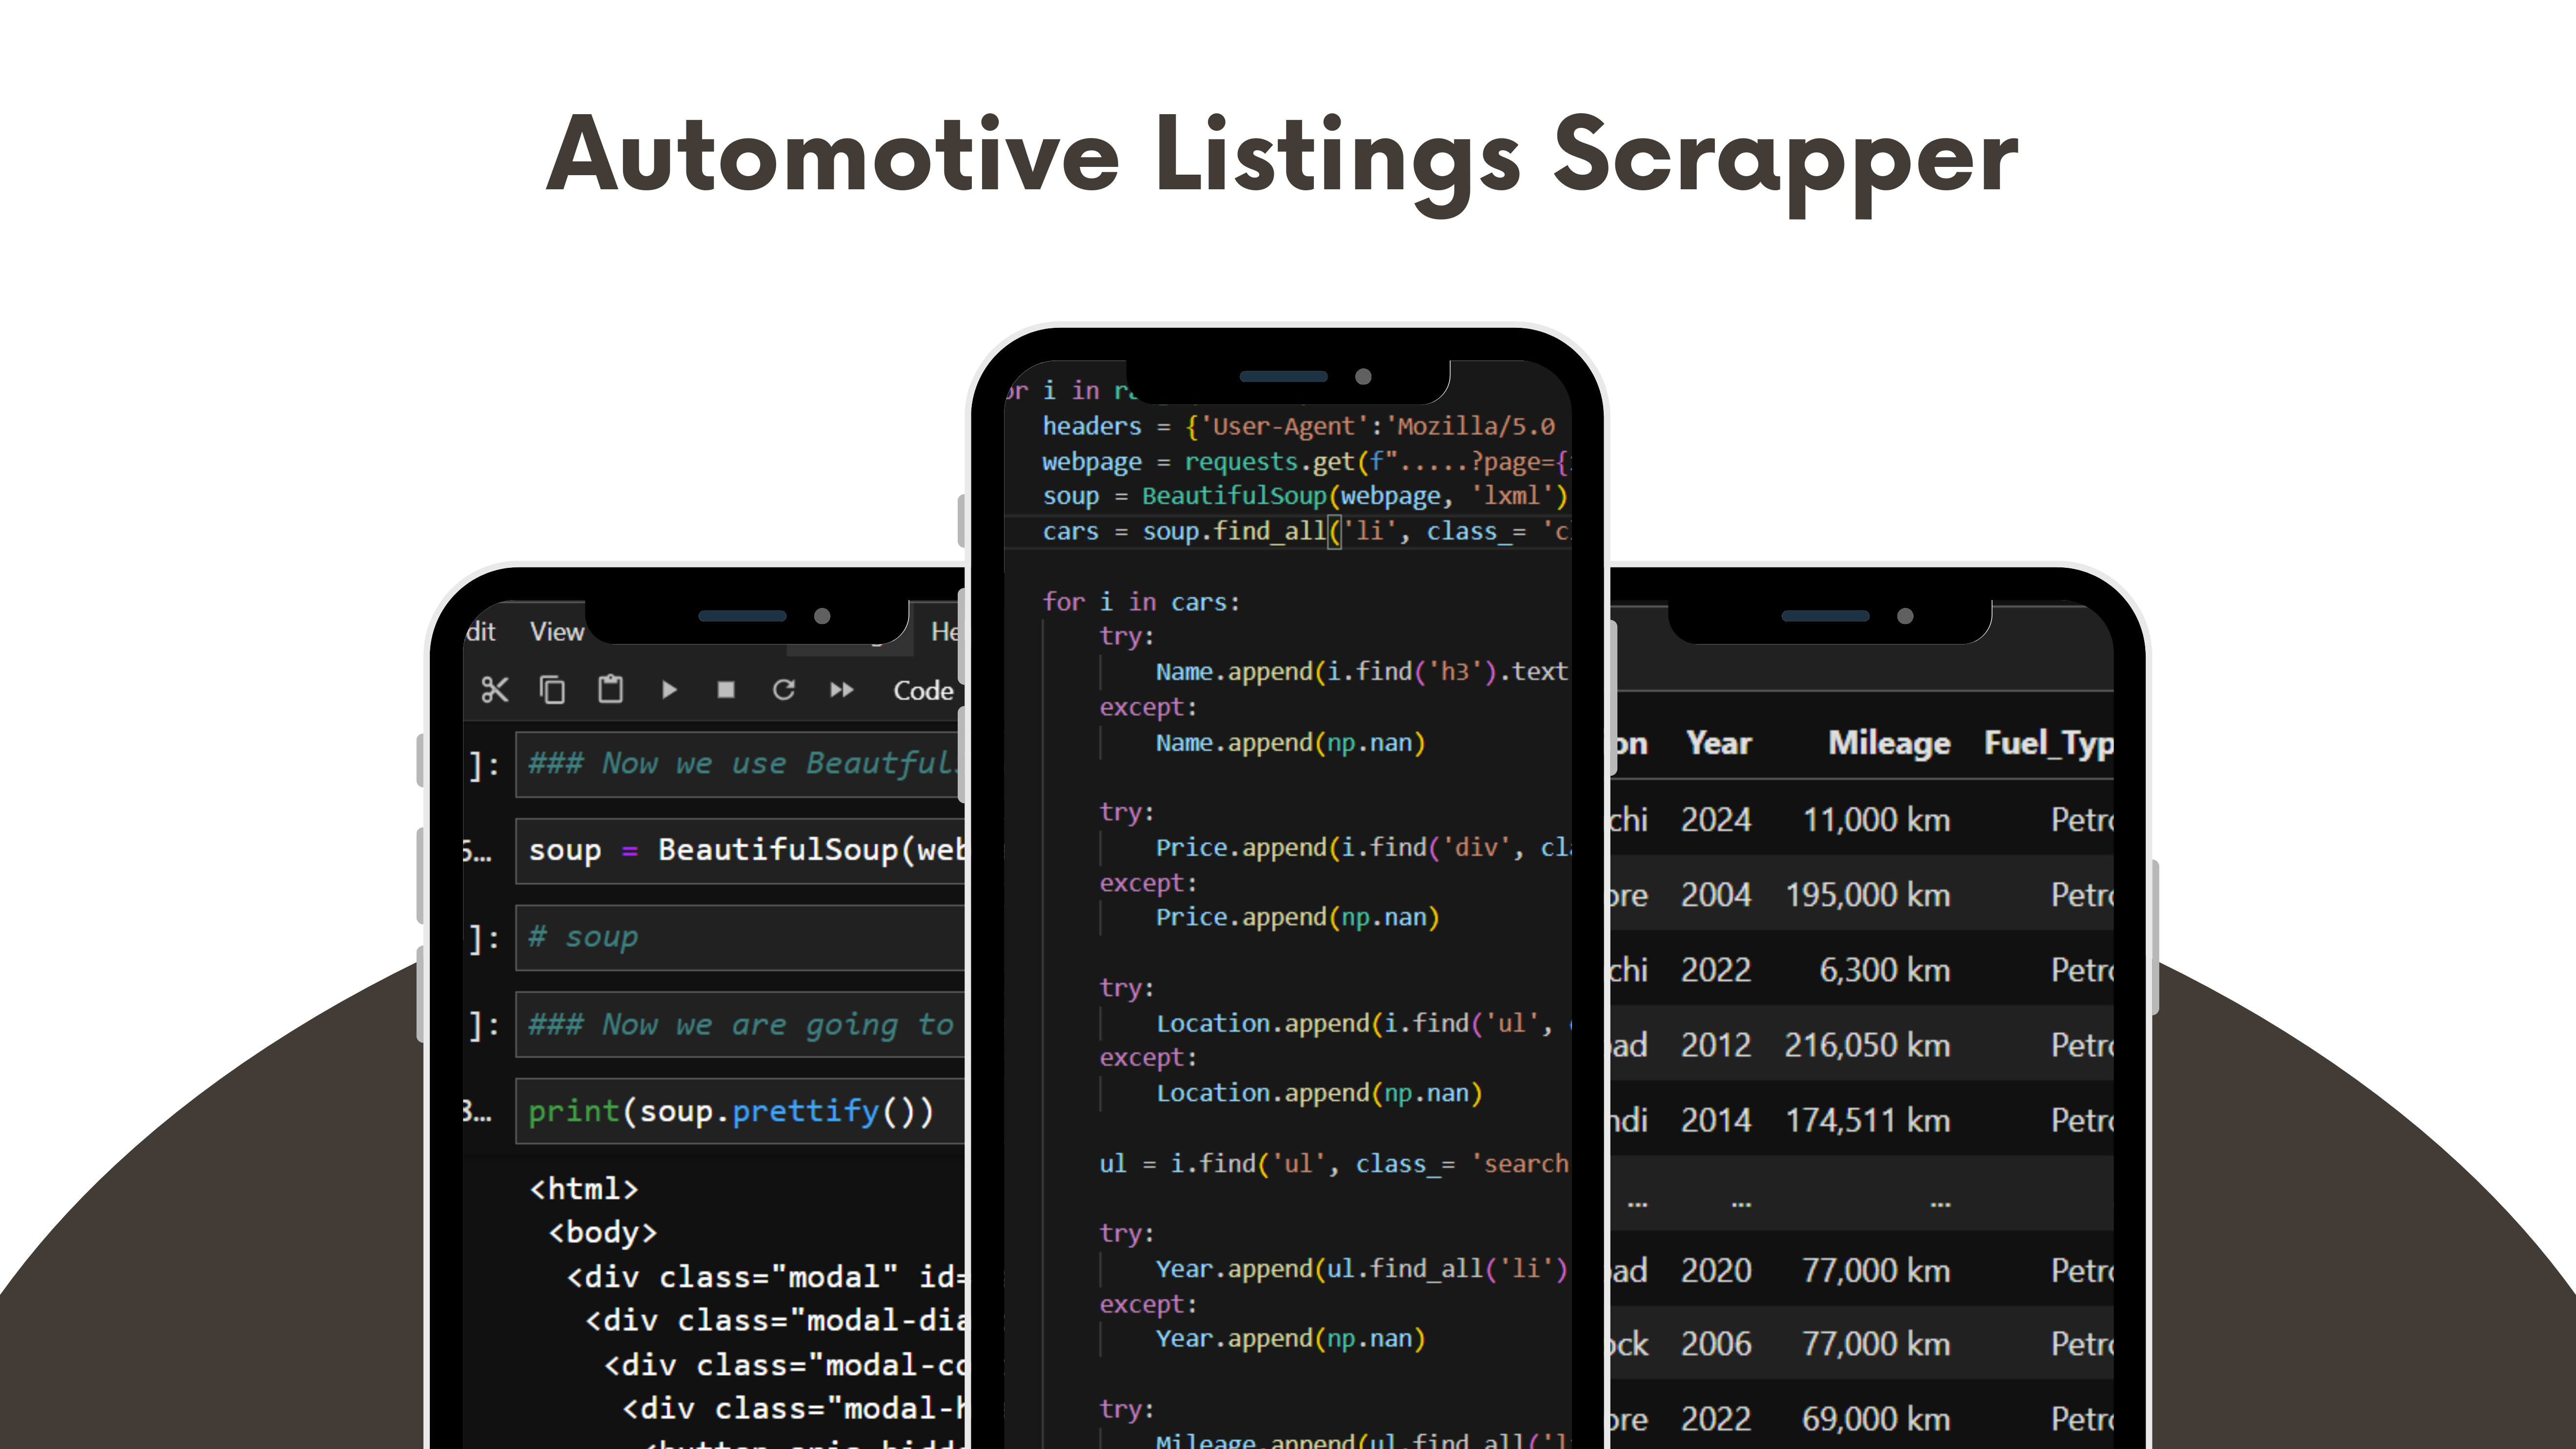Click the 195,000 km mileage cell

click(1867, 895)
